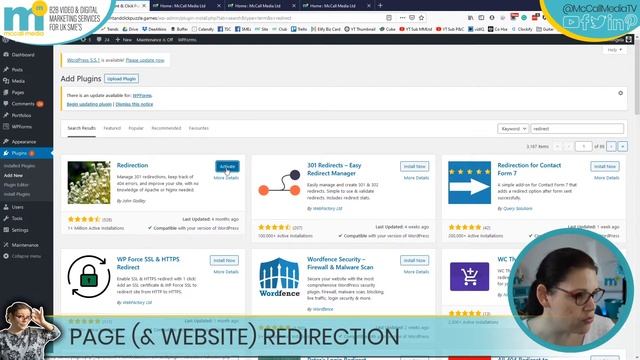This screenshot has width=640, height=360.
Task: Open the Dashboard sidebar menu
Action: coord(23,55)
